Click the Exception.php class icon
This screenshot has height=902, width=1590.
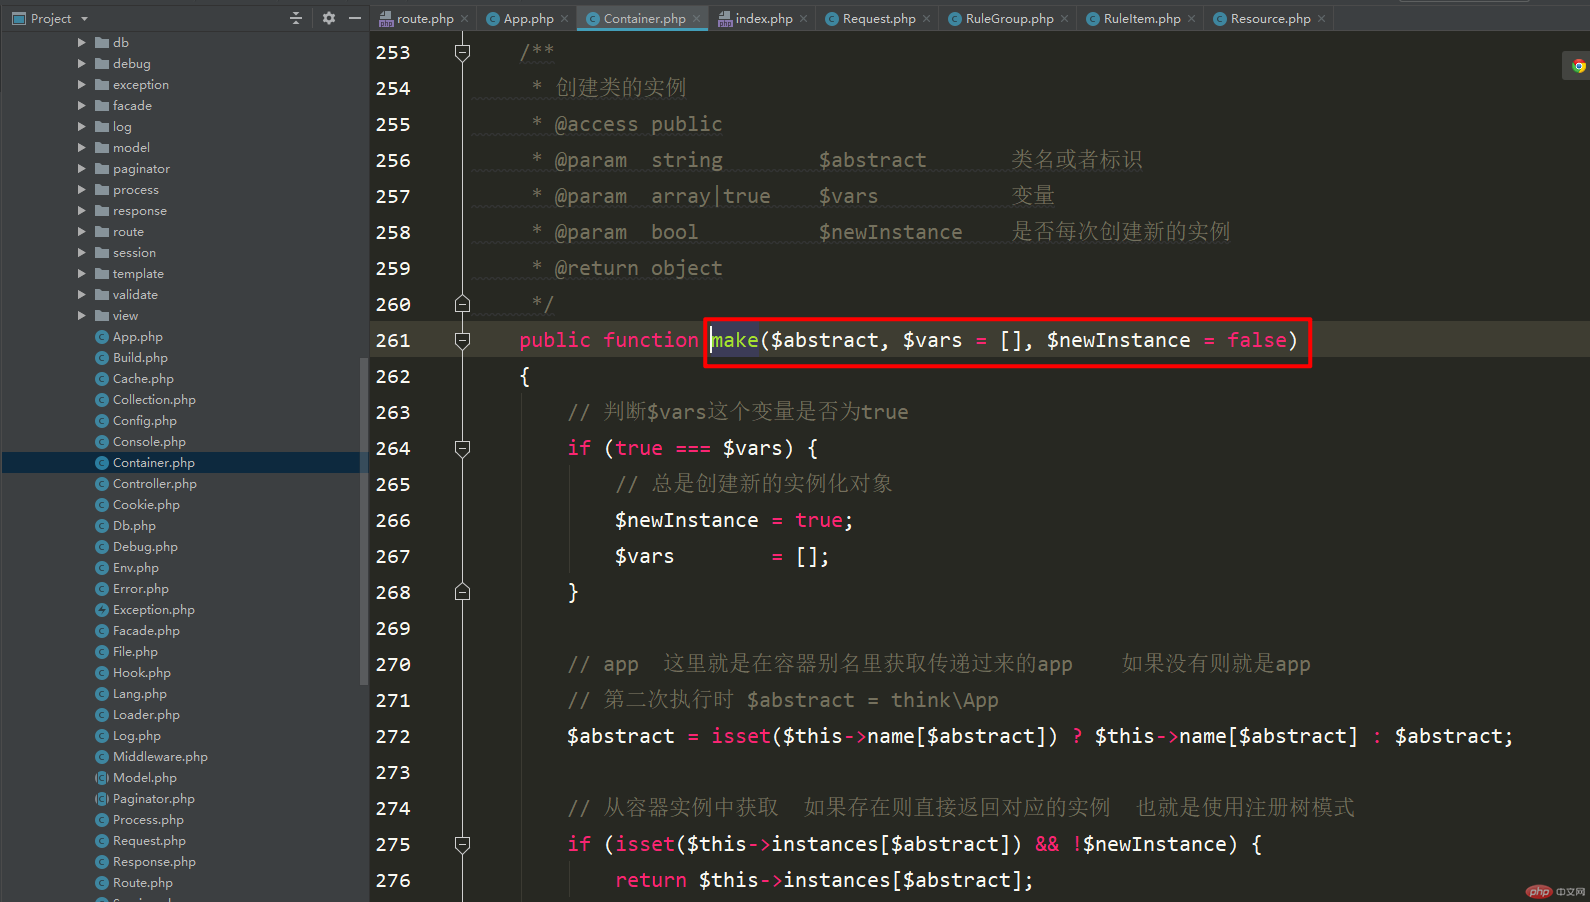102,609
